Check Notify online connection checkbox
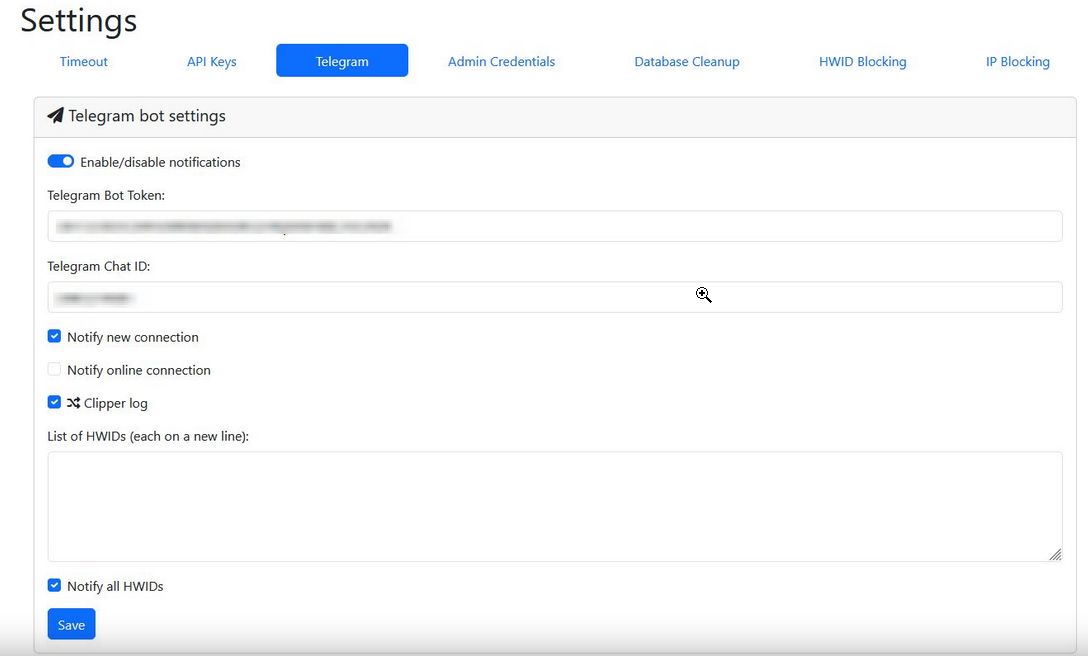The width and height of the screenshot is (1088, 656). (54, 369)
